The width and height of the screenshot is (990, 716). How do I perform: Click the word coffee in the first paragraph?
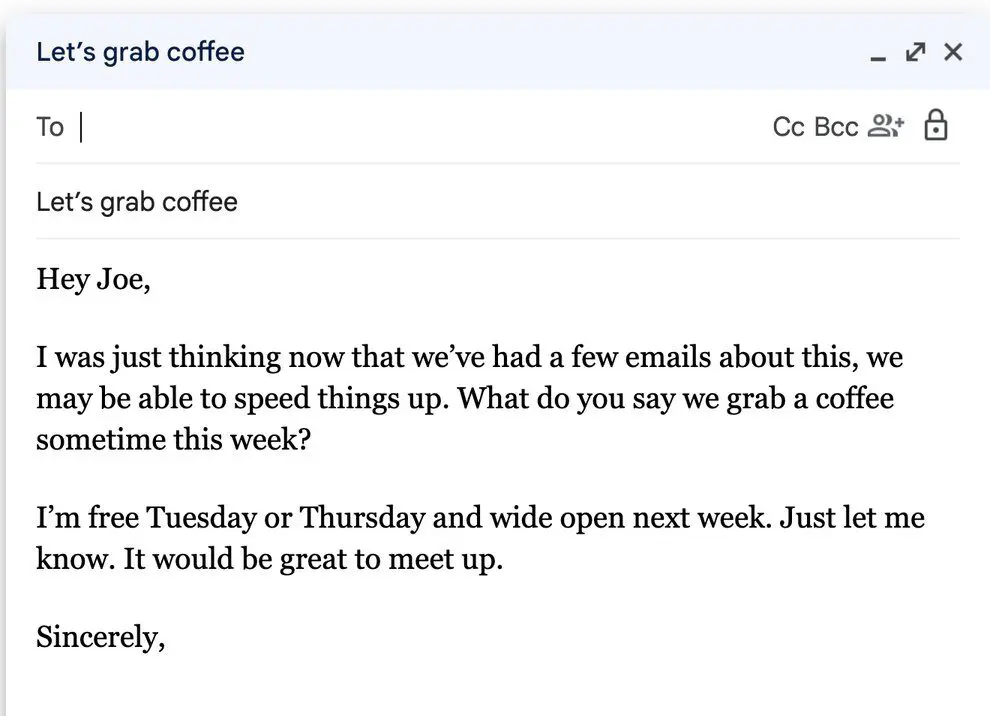pos(858,398)
